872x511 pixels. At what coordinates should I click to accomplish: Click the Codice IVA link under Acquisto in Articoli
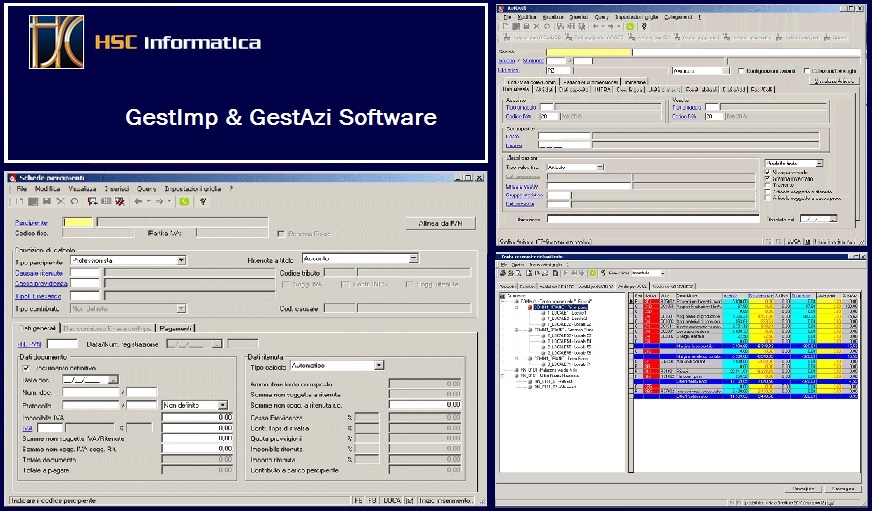pyautogui.click(x=518, y=116)
